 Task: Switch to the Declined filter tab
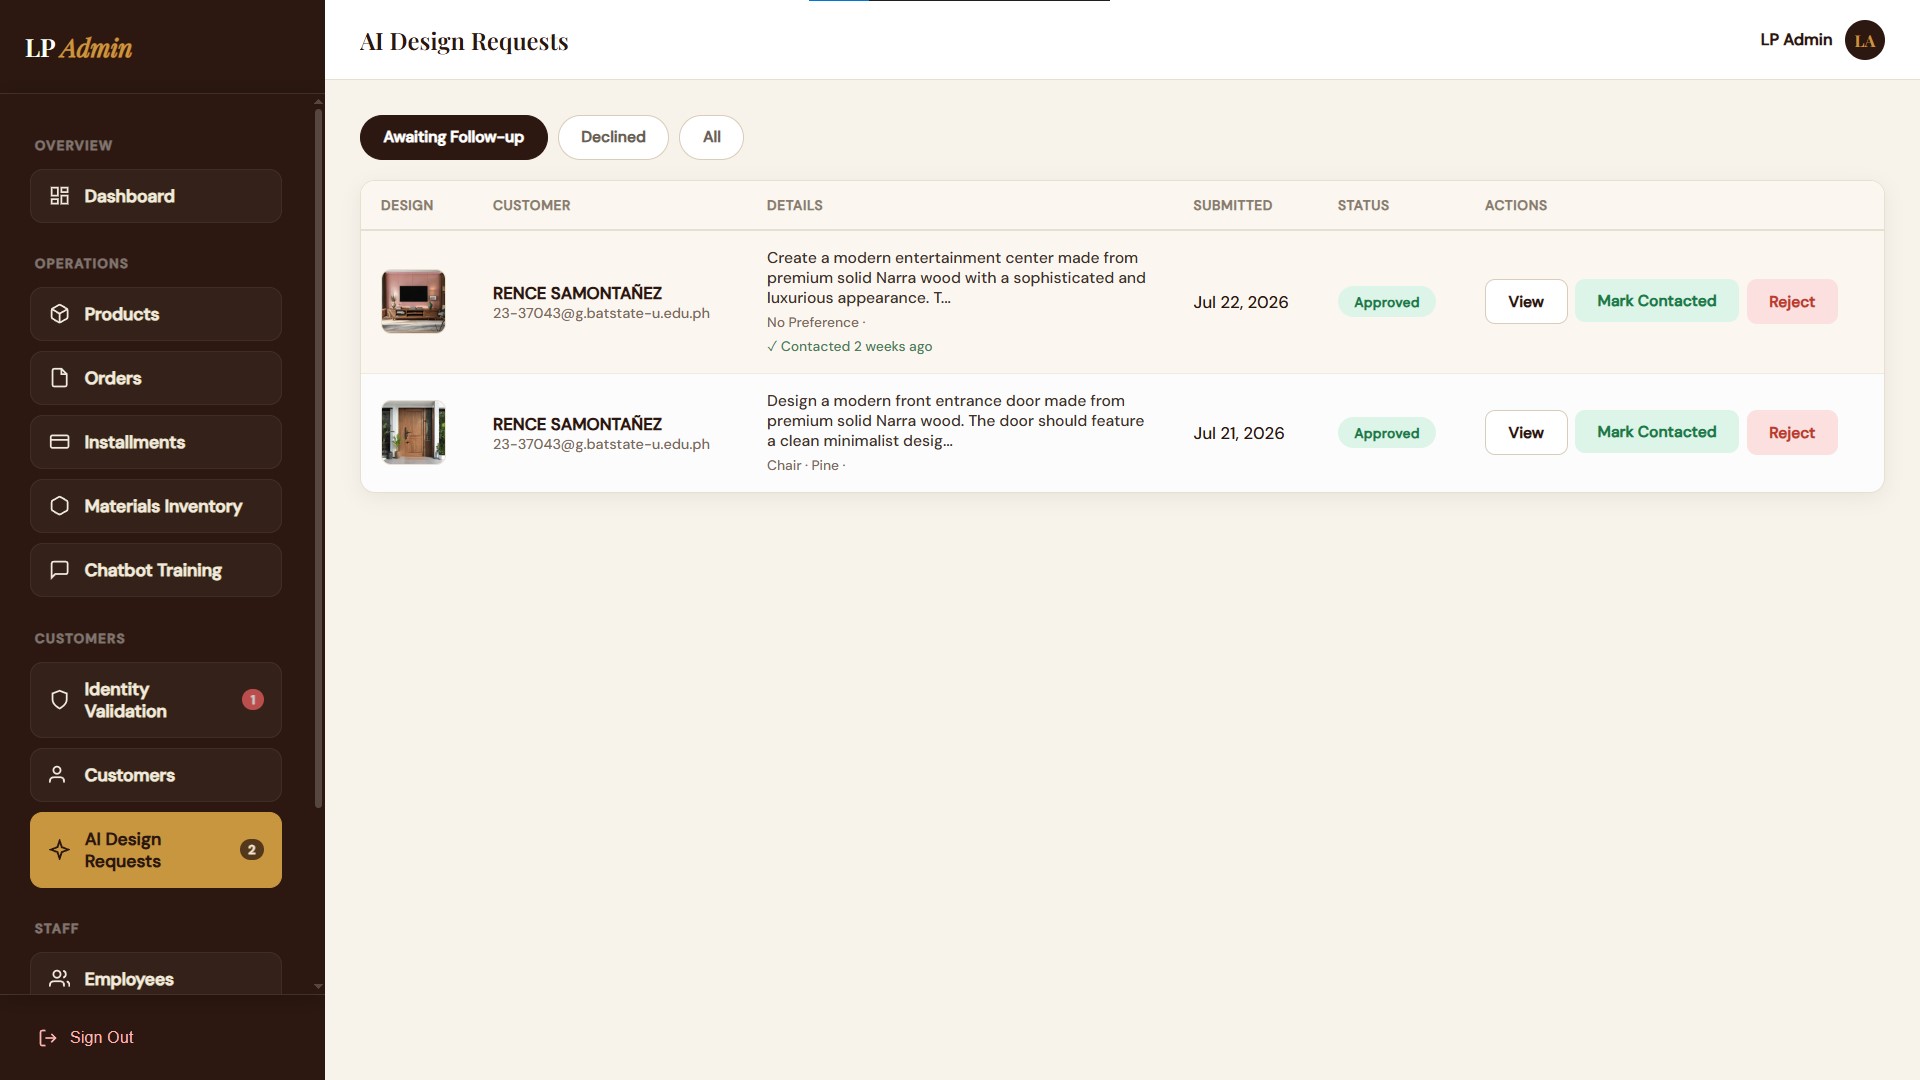(x=613, y=137)
